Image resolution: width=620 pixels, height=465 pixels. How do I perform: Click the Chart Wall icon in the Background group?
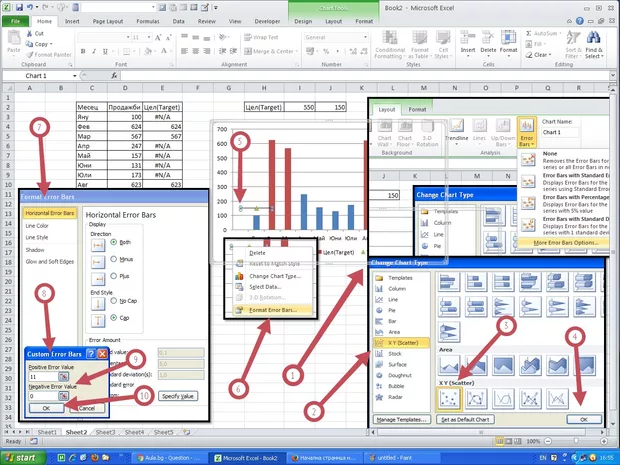(x=384, y=126)
